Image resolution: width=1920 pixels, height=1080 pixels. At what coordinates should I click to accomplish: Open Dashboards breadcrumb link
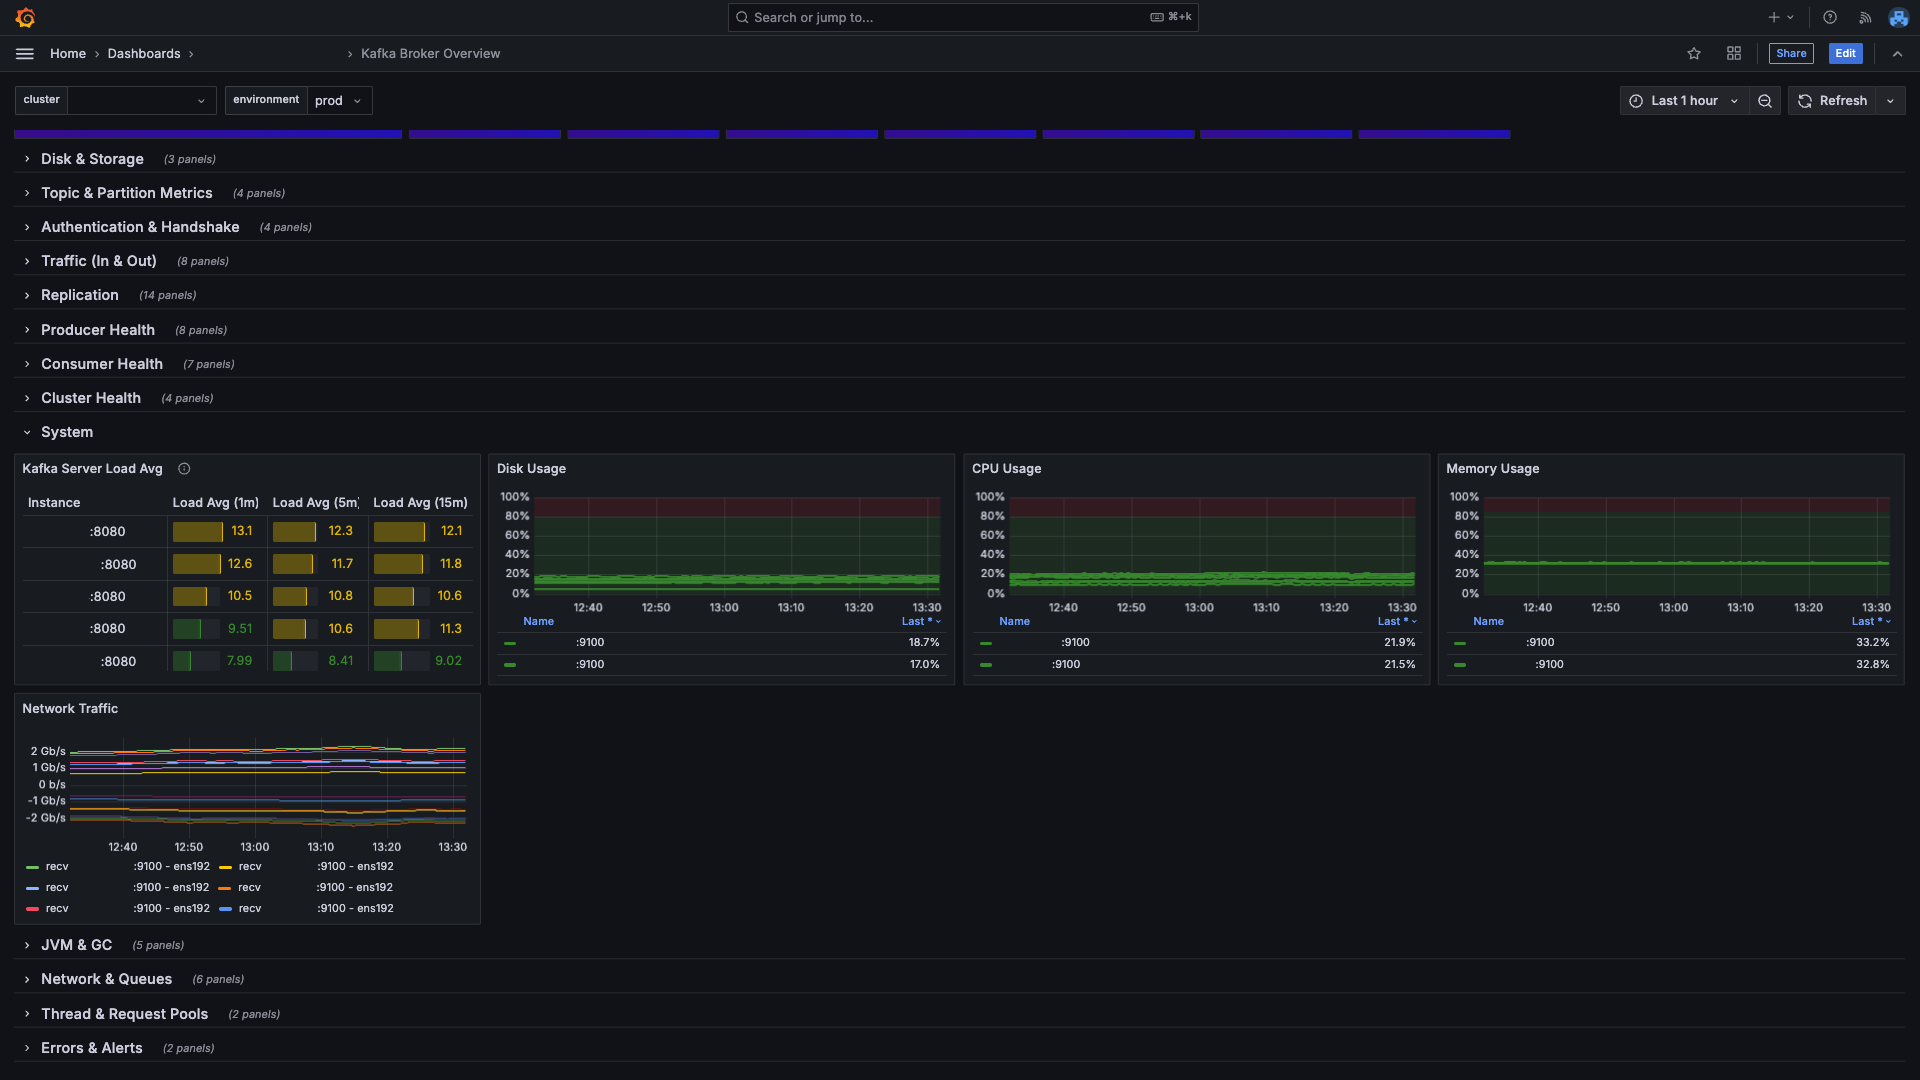tap(144, 54)
